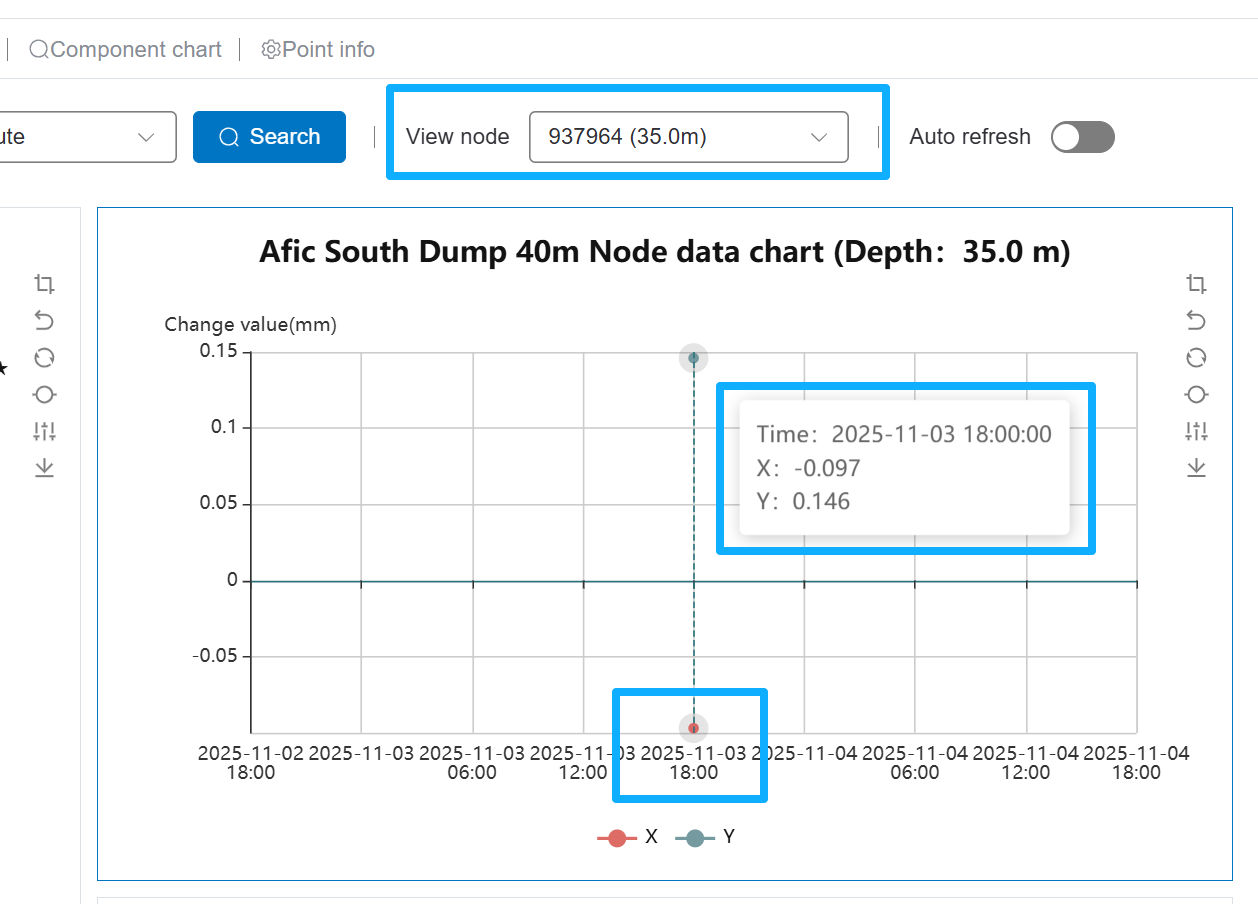Switch to Component chart tab

tap(125, 49)
